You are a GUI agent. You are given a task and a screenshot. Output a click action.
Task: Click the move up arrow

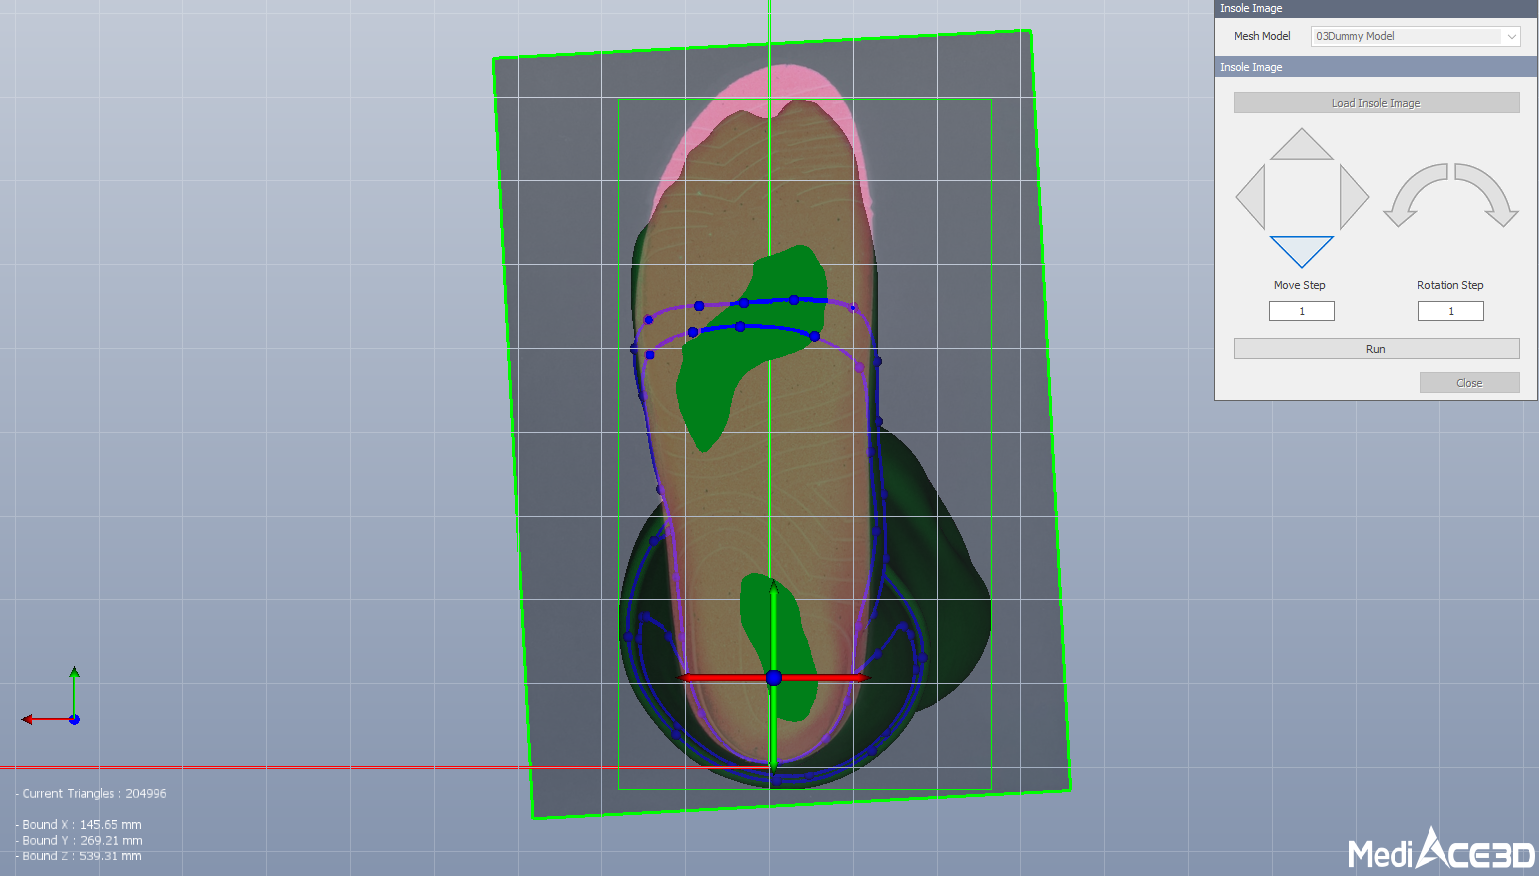(x=1301, y=146)
